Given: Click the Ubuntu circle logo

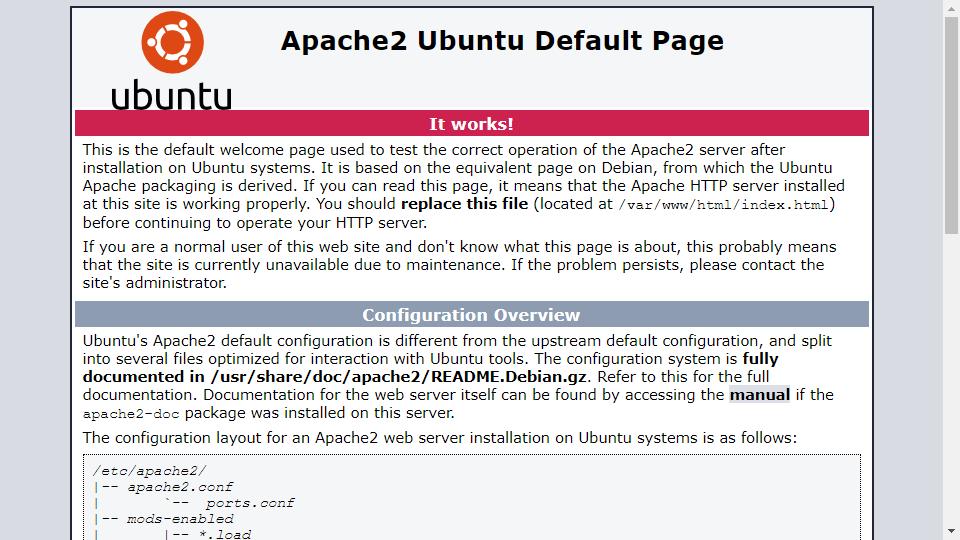Looking at the screenshot, I should [x=172, y=42].
